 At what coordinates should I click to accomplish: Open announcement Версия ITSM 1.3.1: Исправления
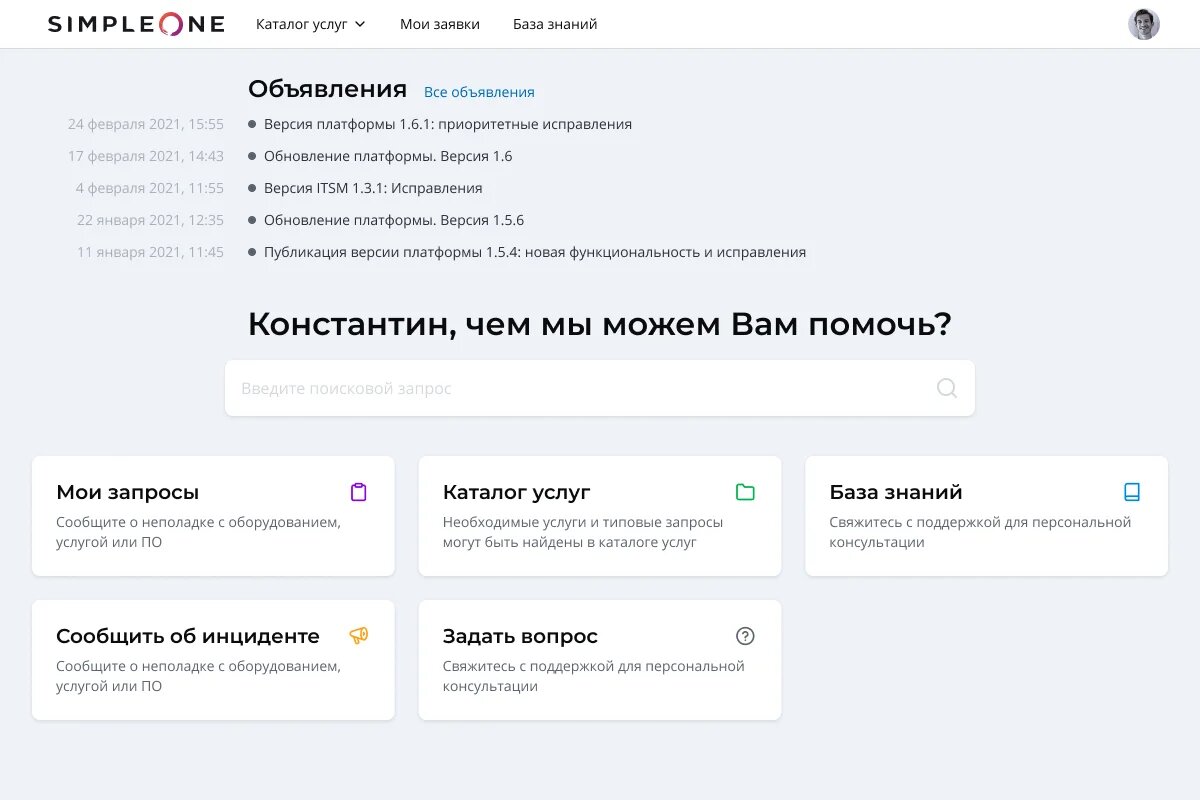coord(372,188)
